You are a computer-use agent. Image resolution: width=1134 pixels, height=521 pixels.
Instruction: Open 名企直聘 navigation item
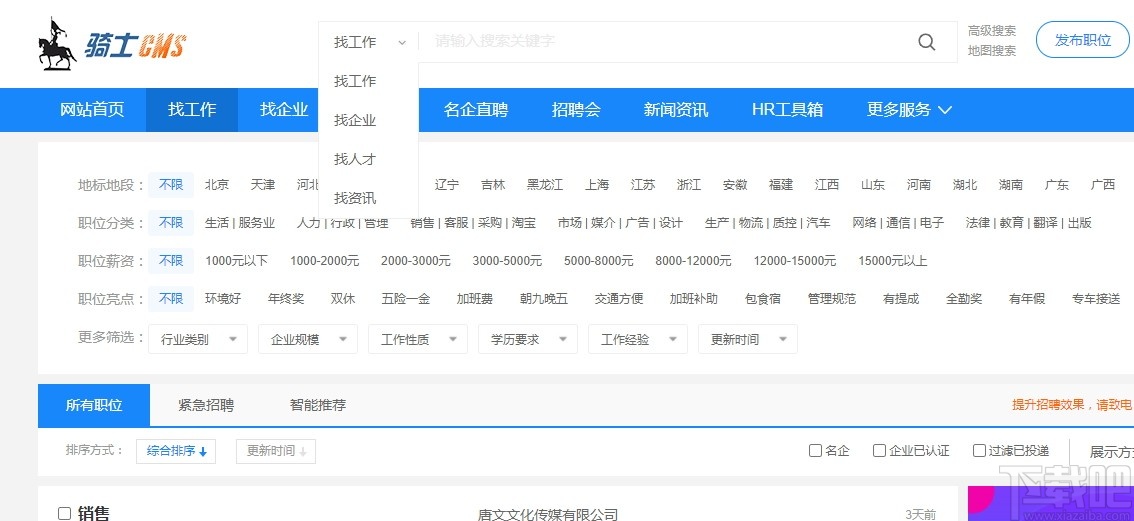[x=476, y=110]
